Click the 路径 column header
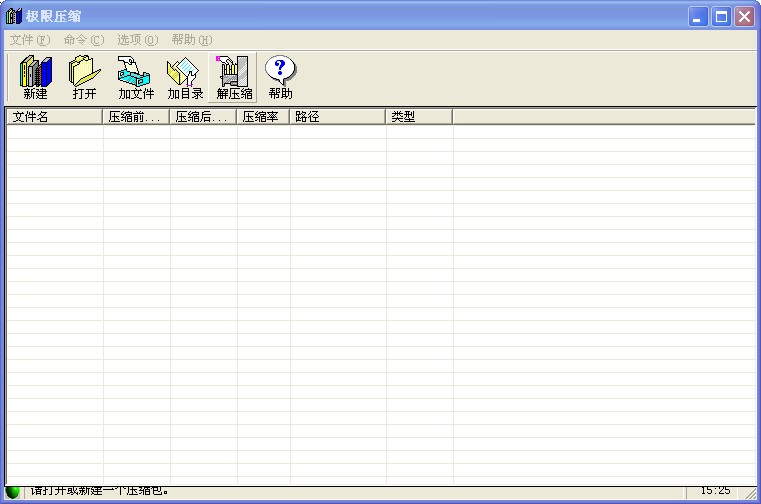761x504 pixels. coord(337,117)
